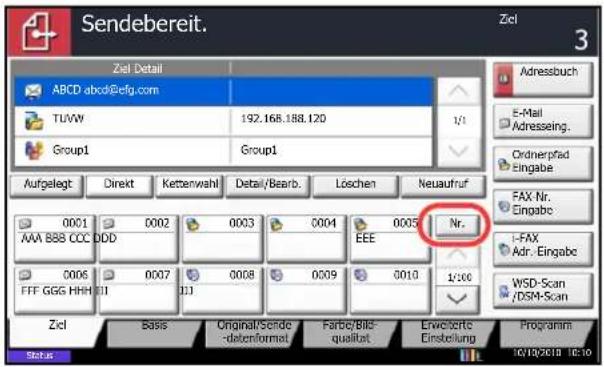Click the icon on WSD-Scan button
The image size is (604, 367).
tap(505, 291)
